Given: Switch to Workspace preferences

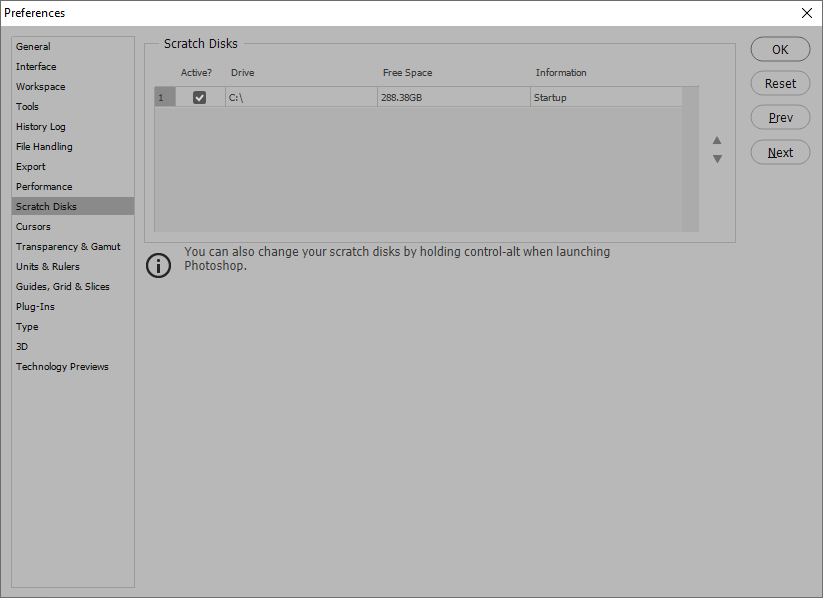Looking at the screenshot, I should [x=72, y=87].
